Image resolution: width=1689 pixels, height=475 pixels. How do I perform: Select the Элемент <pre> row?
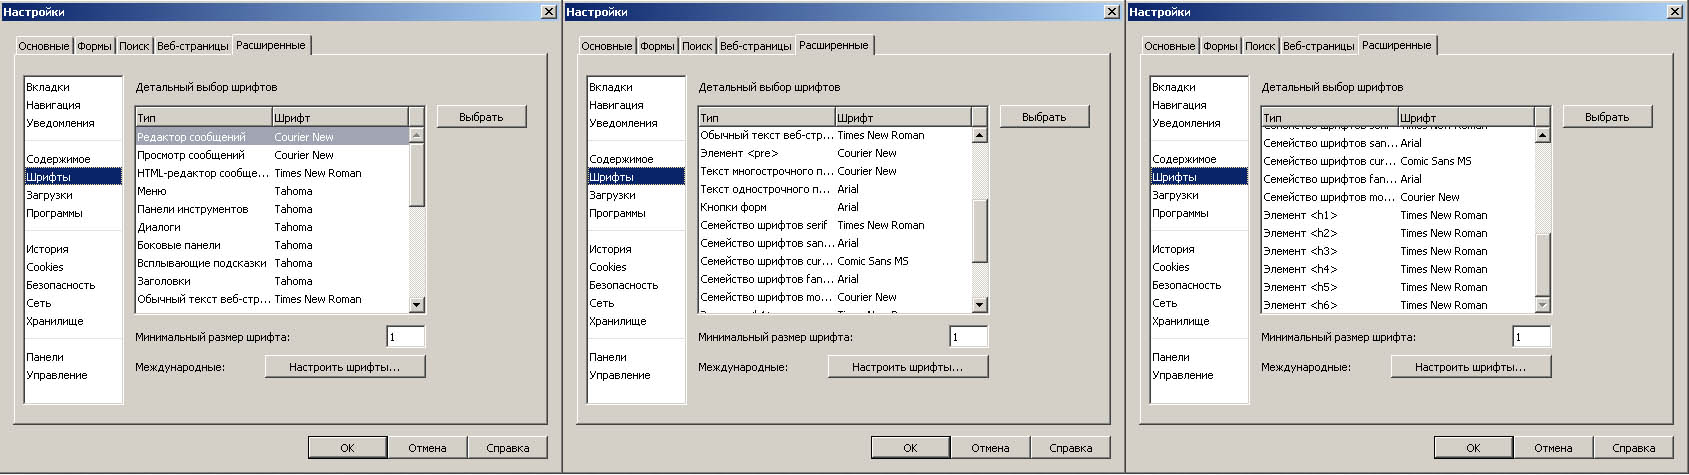835,153
